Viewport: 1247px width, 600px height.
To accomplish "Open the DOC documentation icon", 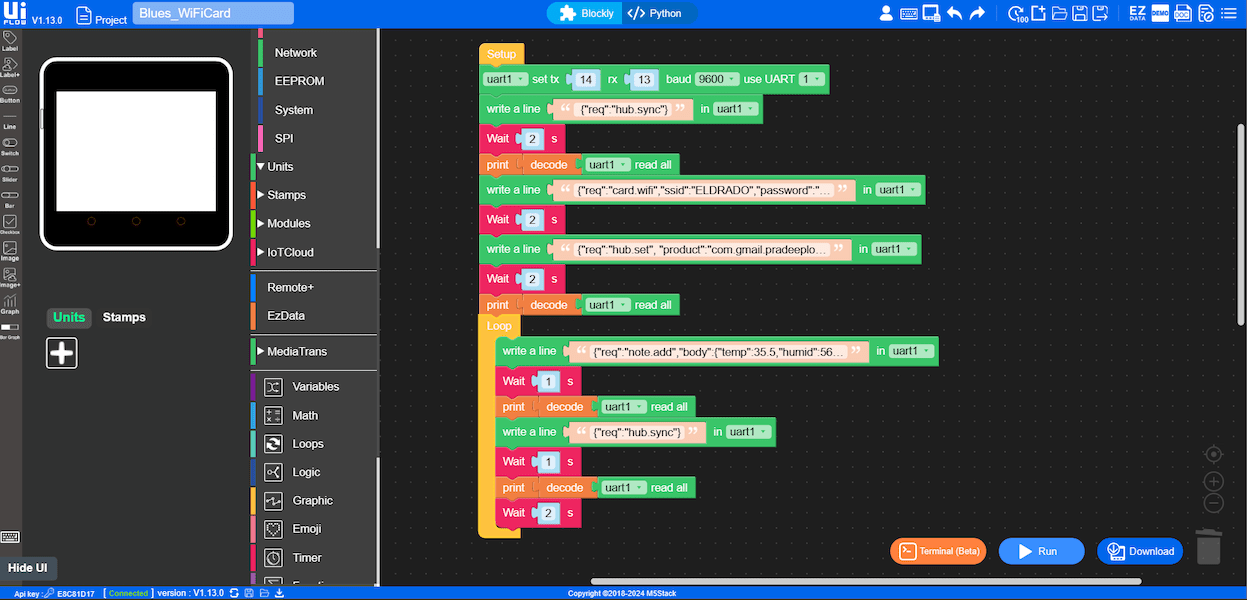I will pos(1182,14).
